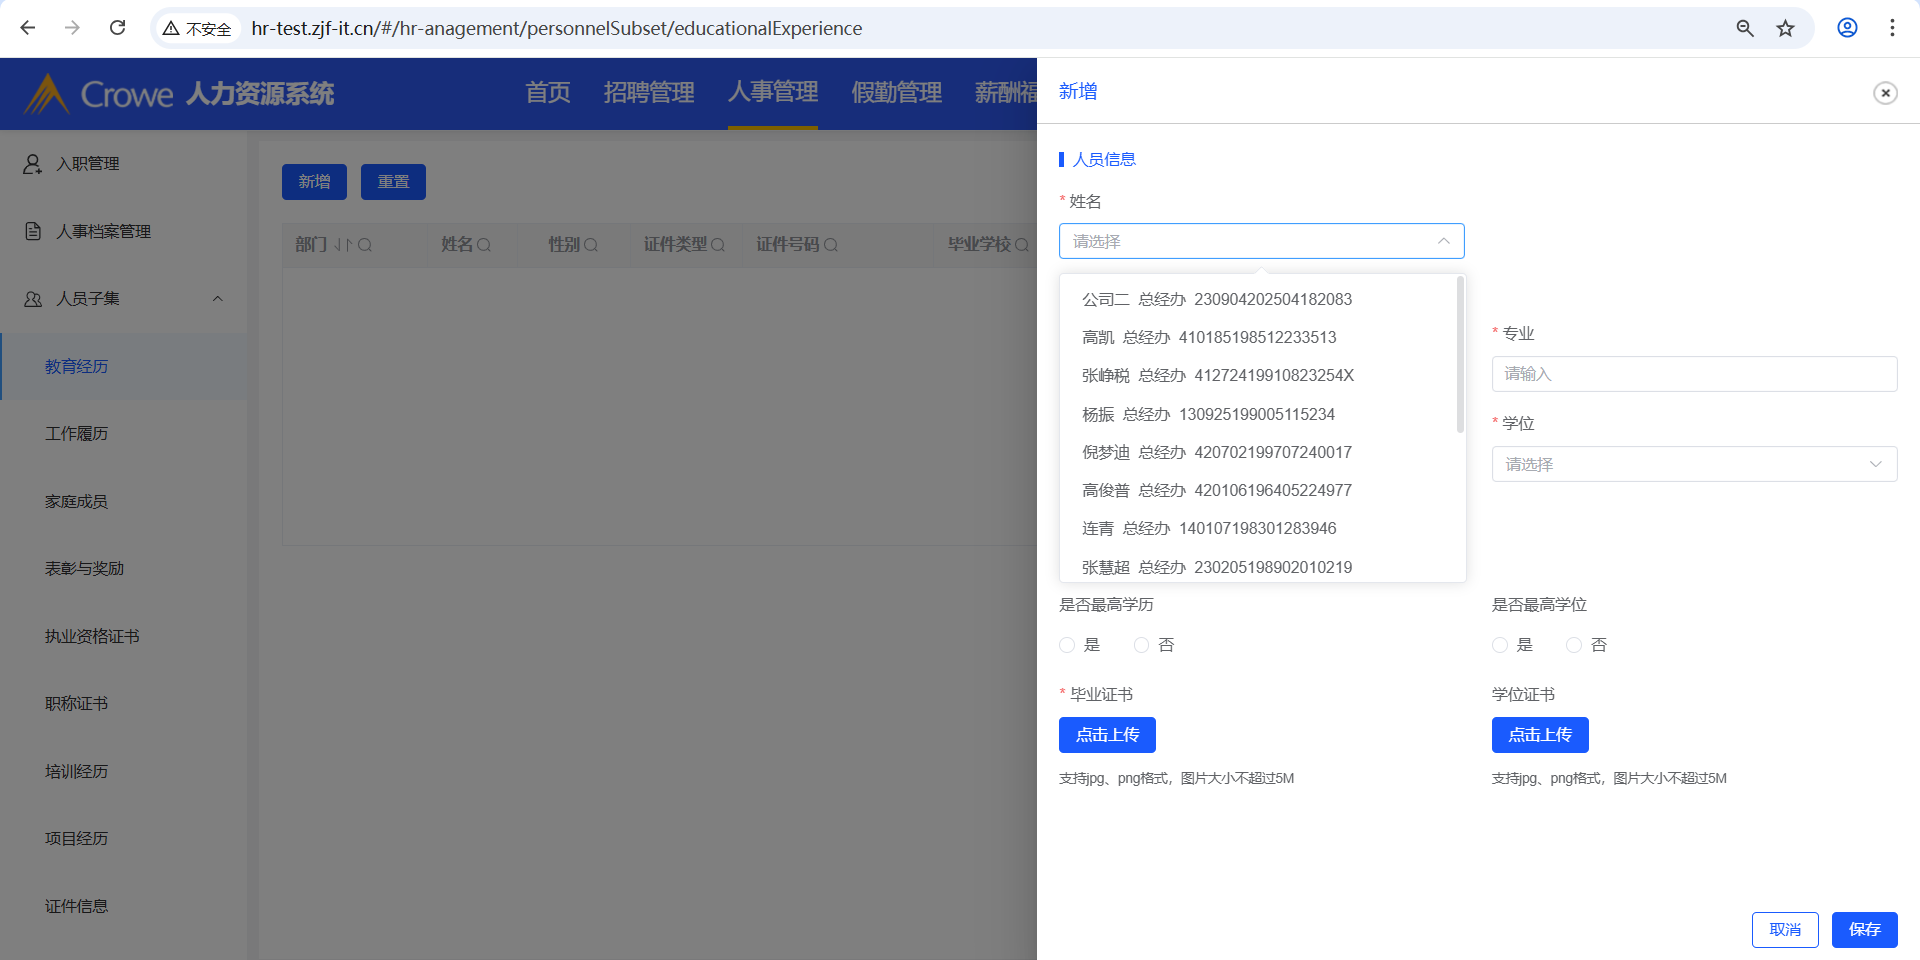Click the sort icon beside 部门 column

(x=343, y=245)
